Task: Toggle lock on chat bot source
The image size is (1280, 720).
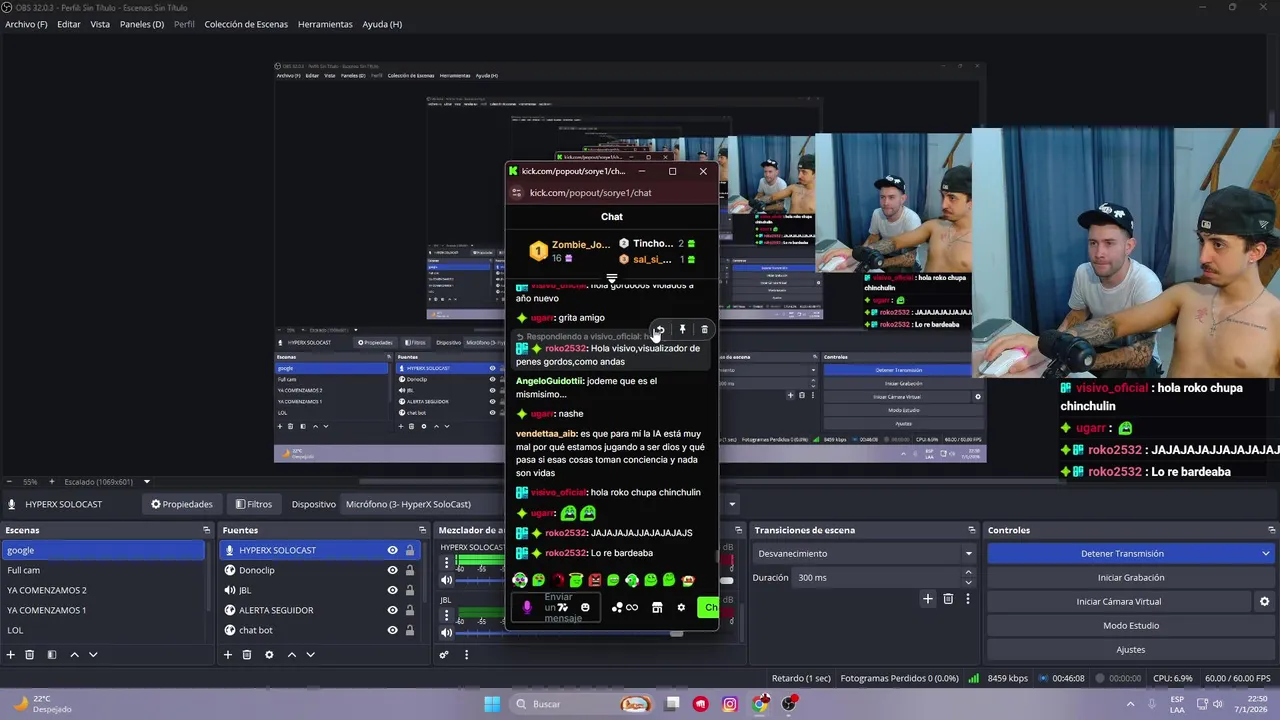Action: 410,630
